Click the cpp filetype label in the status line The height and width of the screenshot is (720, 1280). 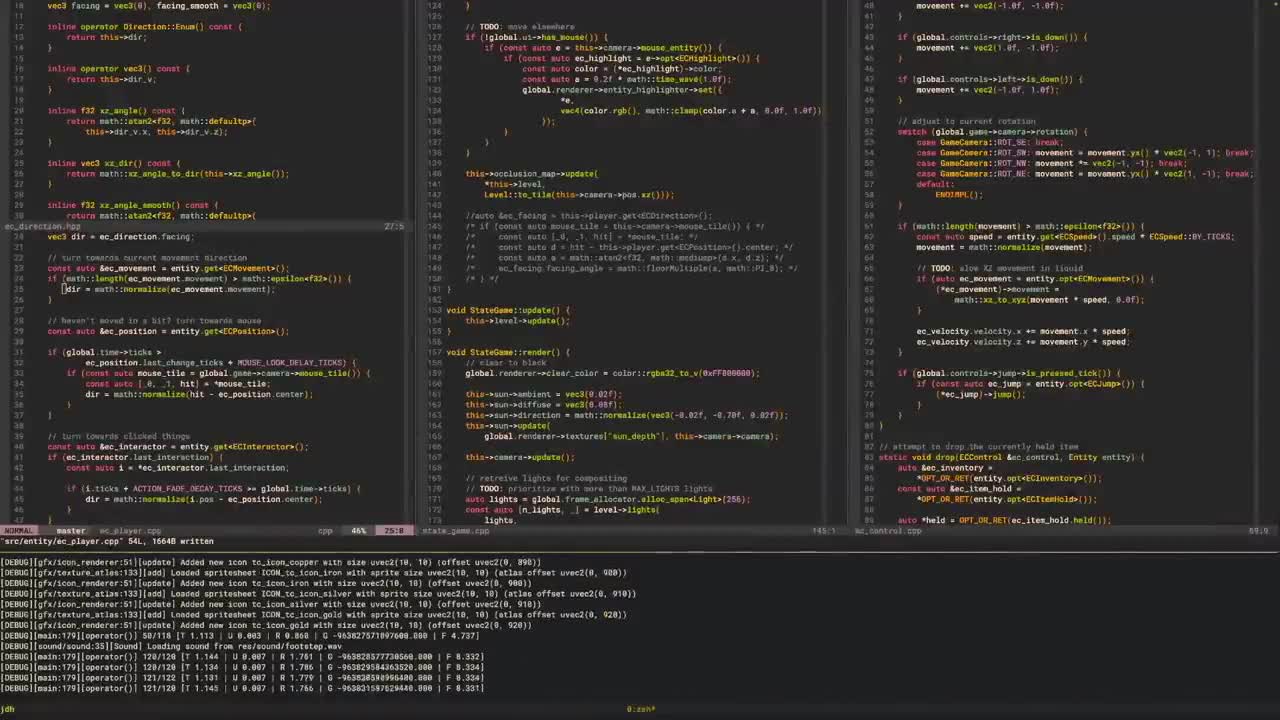(x=325, y=531)
